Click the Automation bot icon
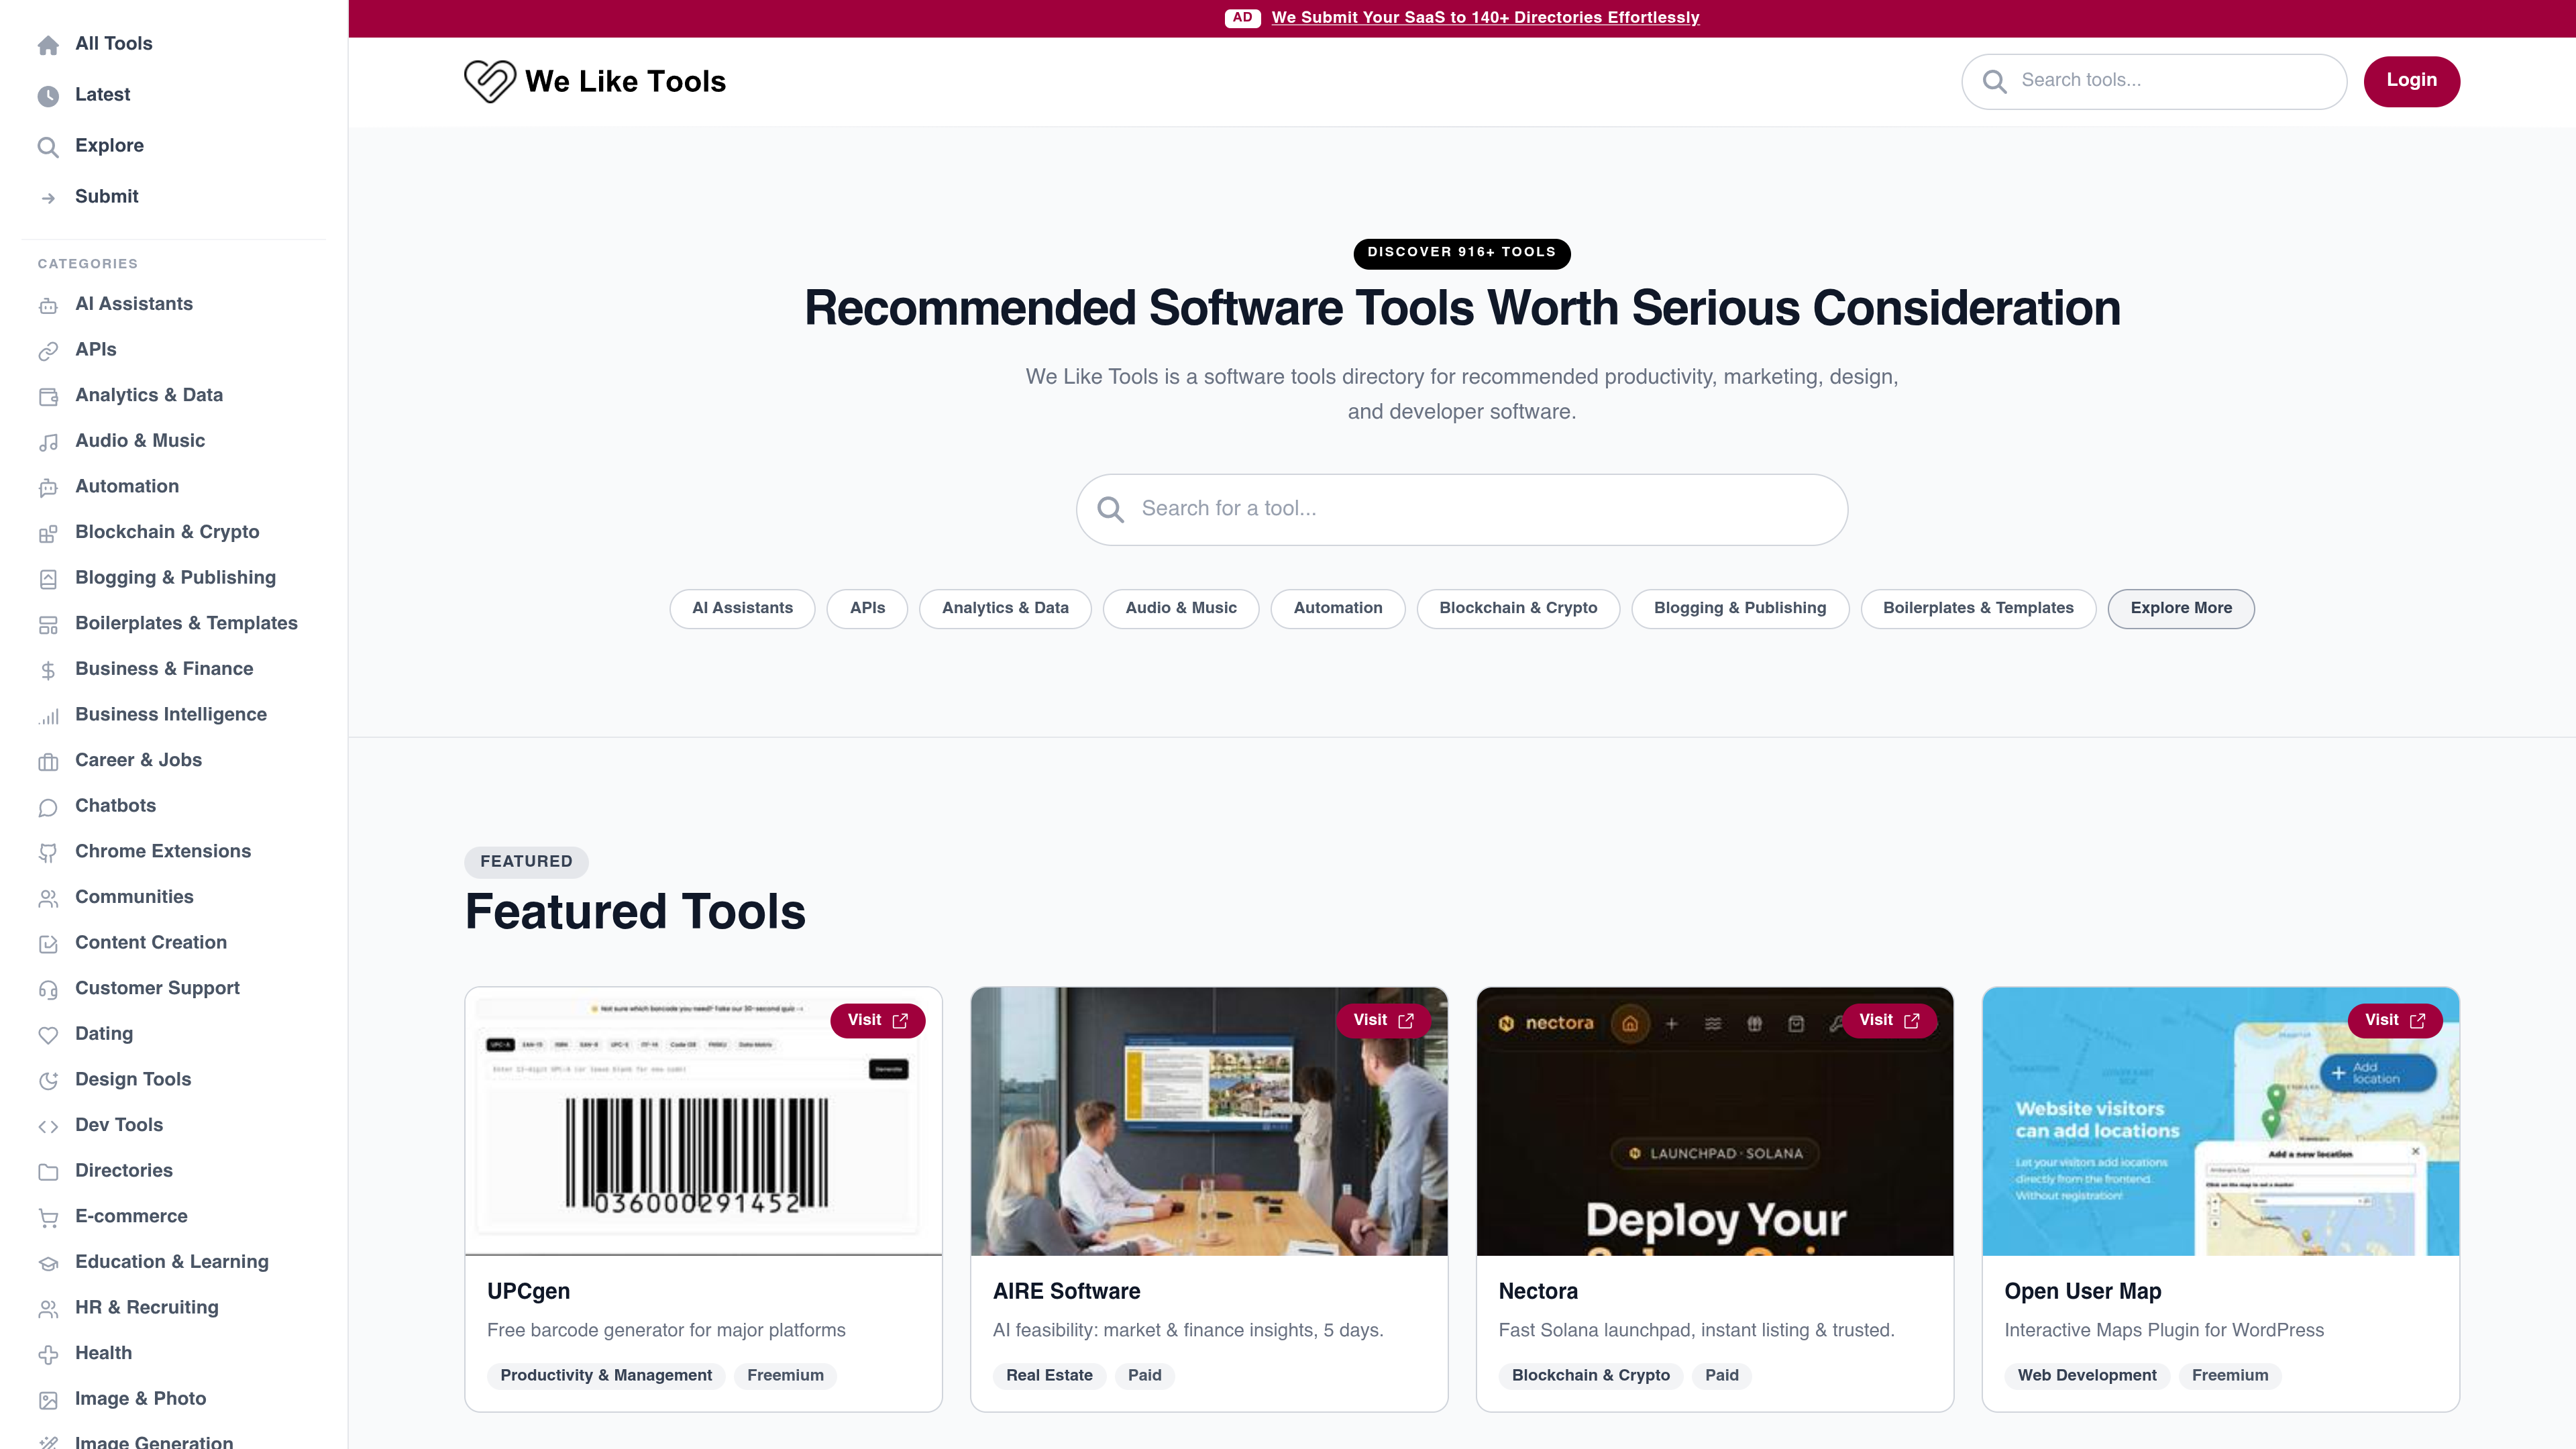 point(48,488)
